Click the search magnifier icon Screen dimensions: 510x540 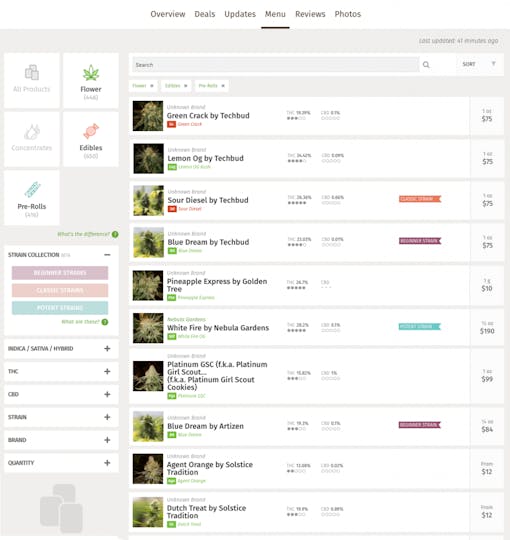pos(426,65)
